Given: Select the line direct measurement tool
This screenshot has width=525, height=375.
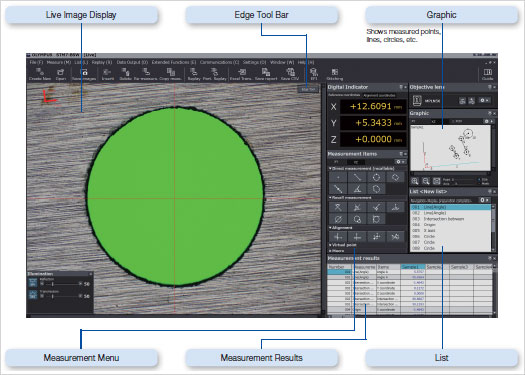Looking at the screenshot, I should 357,177.
